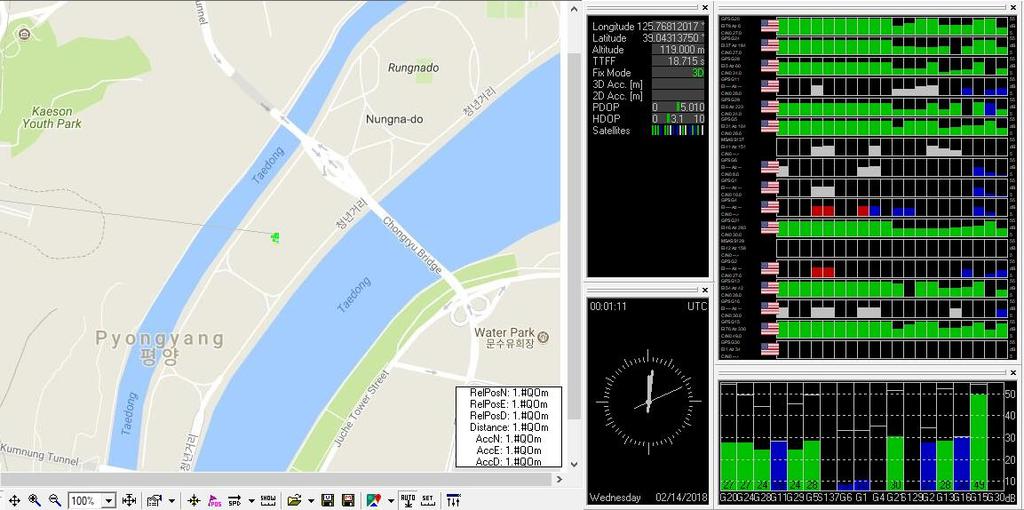The height and width of the screenshot is (510, 1024).
Task: Click the AccD readout line
Action: pos(509,462)
